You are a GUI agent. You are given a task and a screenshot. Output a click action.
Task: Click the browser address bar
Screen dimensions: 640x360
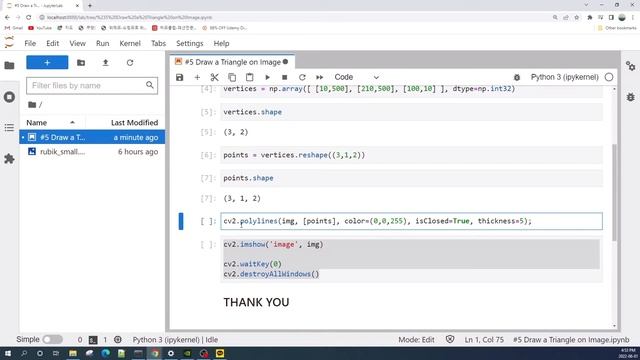pyautogui.click(x=294, y=18)
